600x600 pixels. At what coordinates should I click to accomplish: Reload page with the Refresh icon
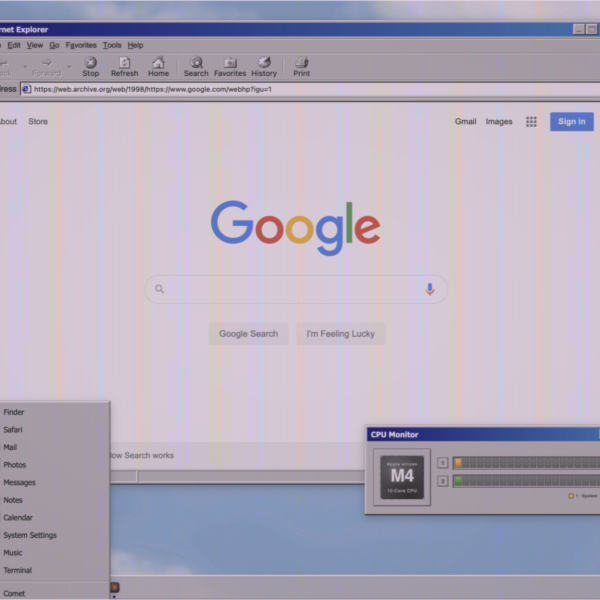click(124, 67)
